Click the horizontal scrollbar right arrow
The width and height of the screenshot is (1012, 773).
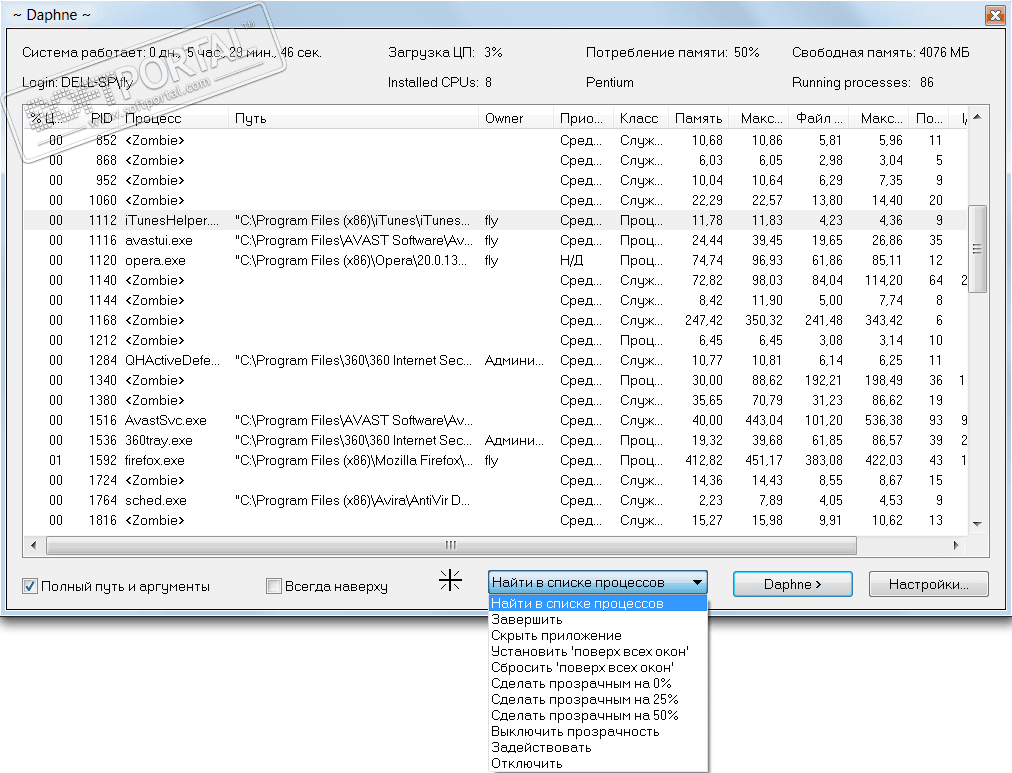[x=956, y=545]
